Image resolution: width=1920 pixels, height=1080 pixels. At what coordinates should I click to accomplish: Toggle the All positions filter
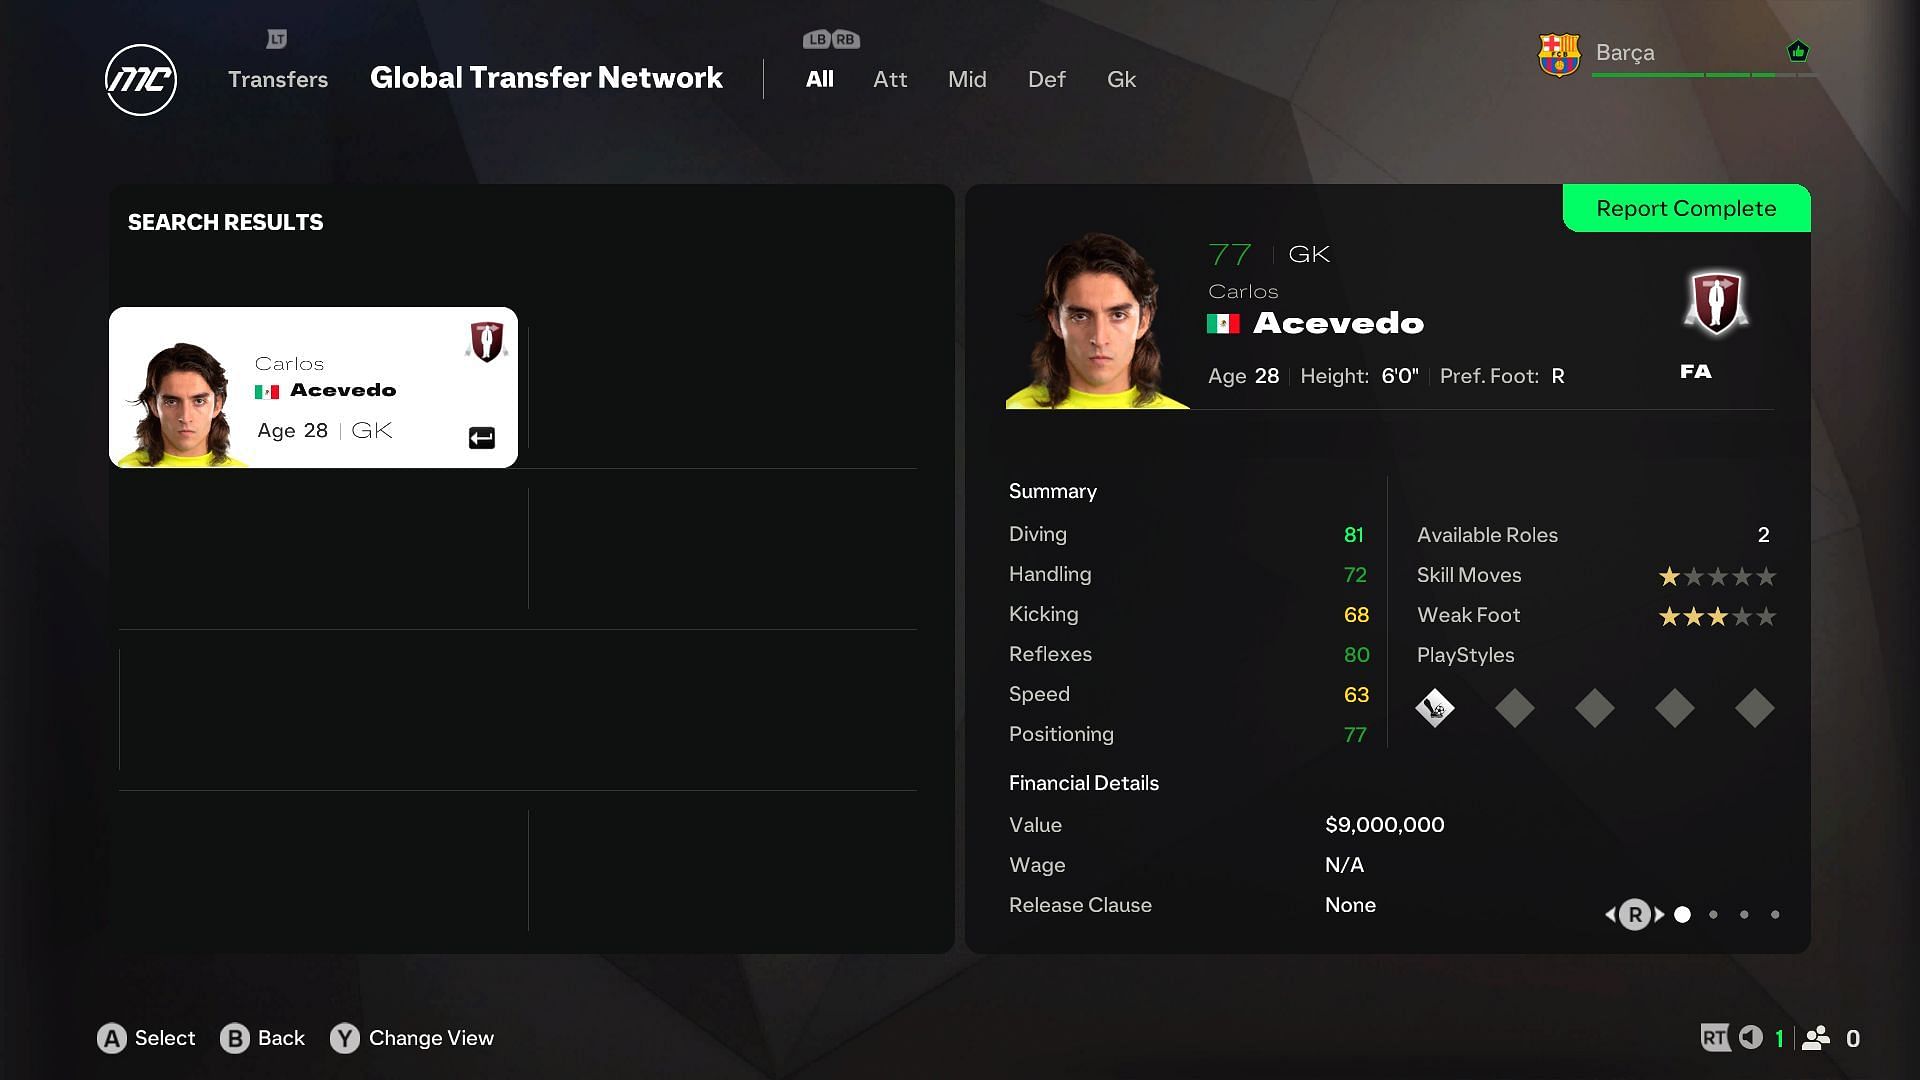click(819, 79)
